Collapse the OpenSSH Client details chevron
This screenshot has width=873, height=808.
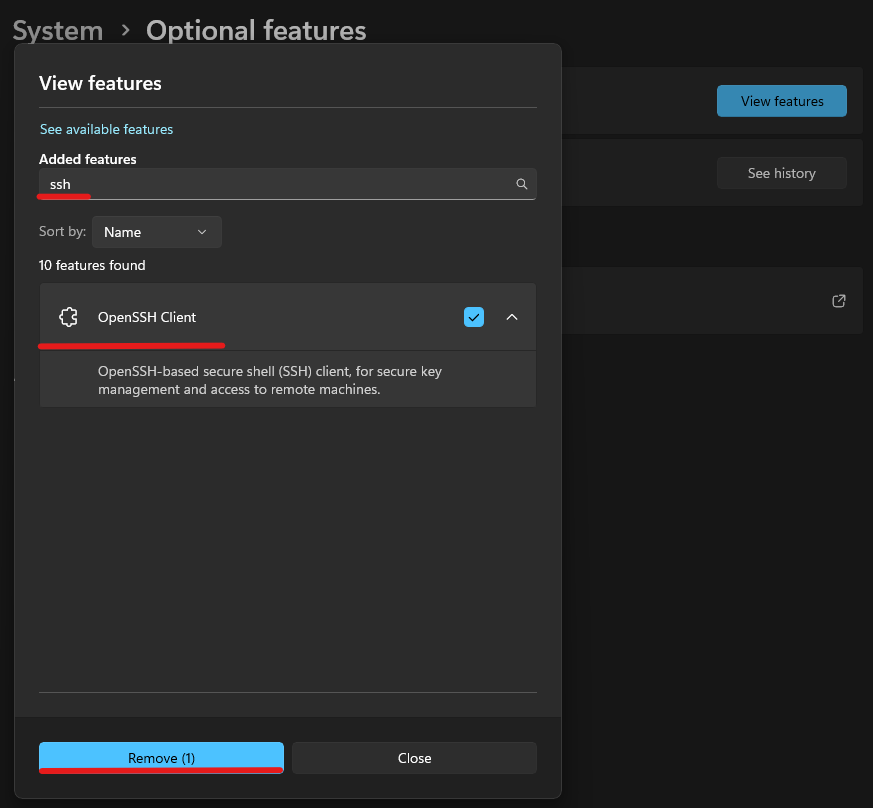(512, 317)
